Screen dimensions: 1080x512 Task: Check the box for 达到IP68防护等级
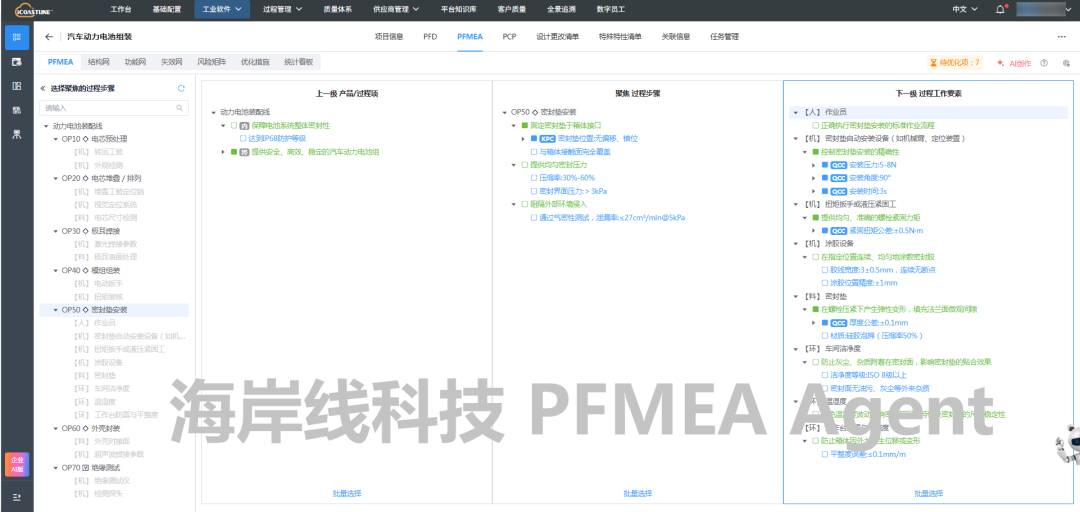(243, 139)
